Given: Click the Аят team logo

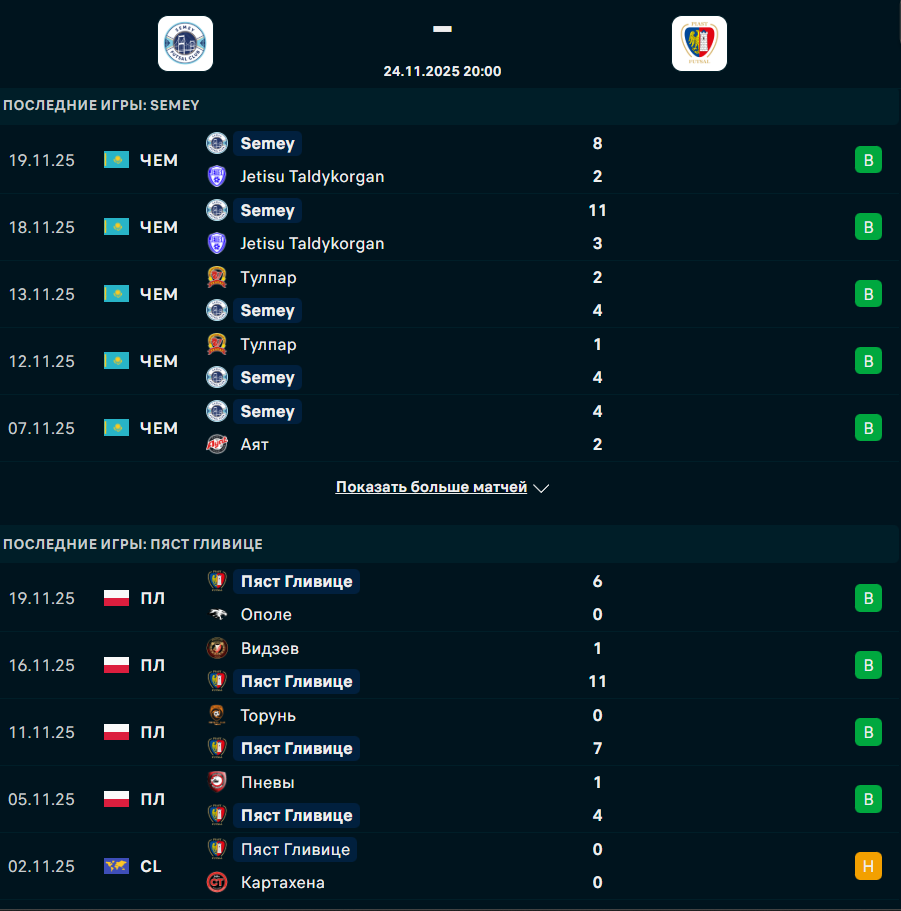Looking at the screenshot, I should (217, 444).
